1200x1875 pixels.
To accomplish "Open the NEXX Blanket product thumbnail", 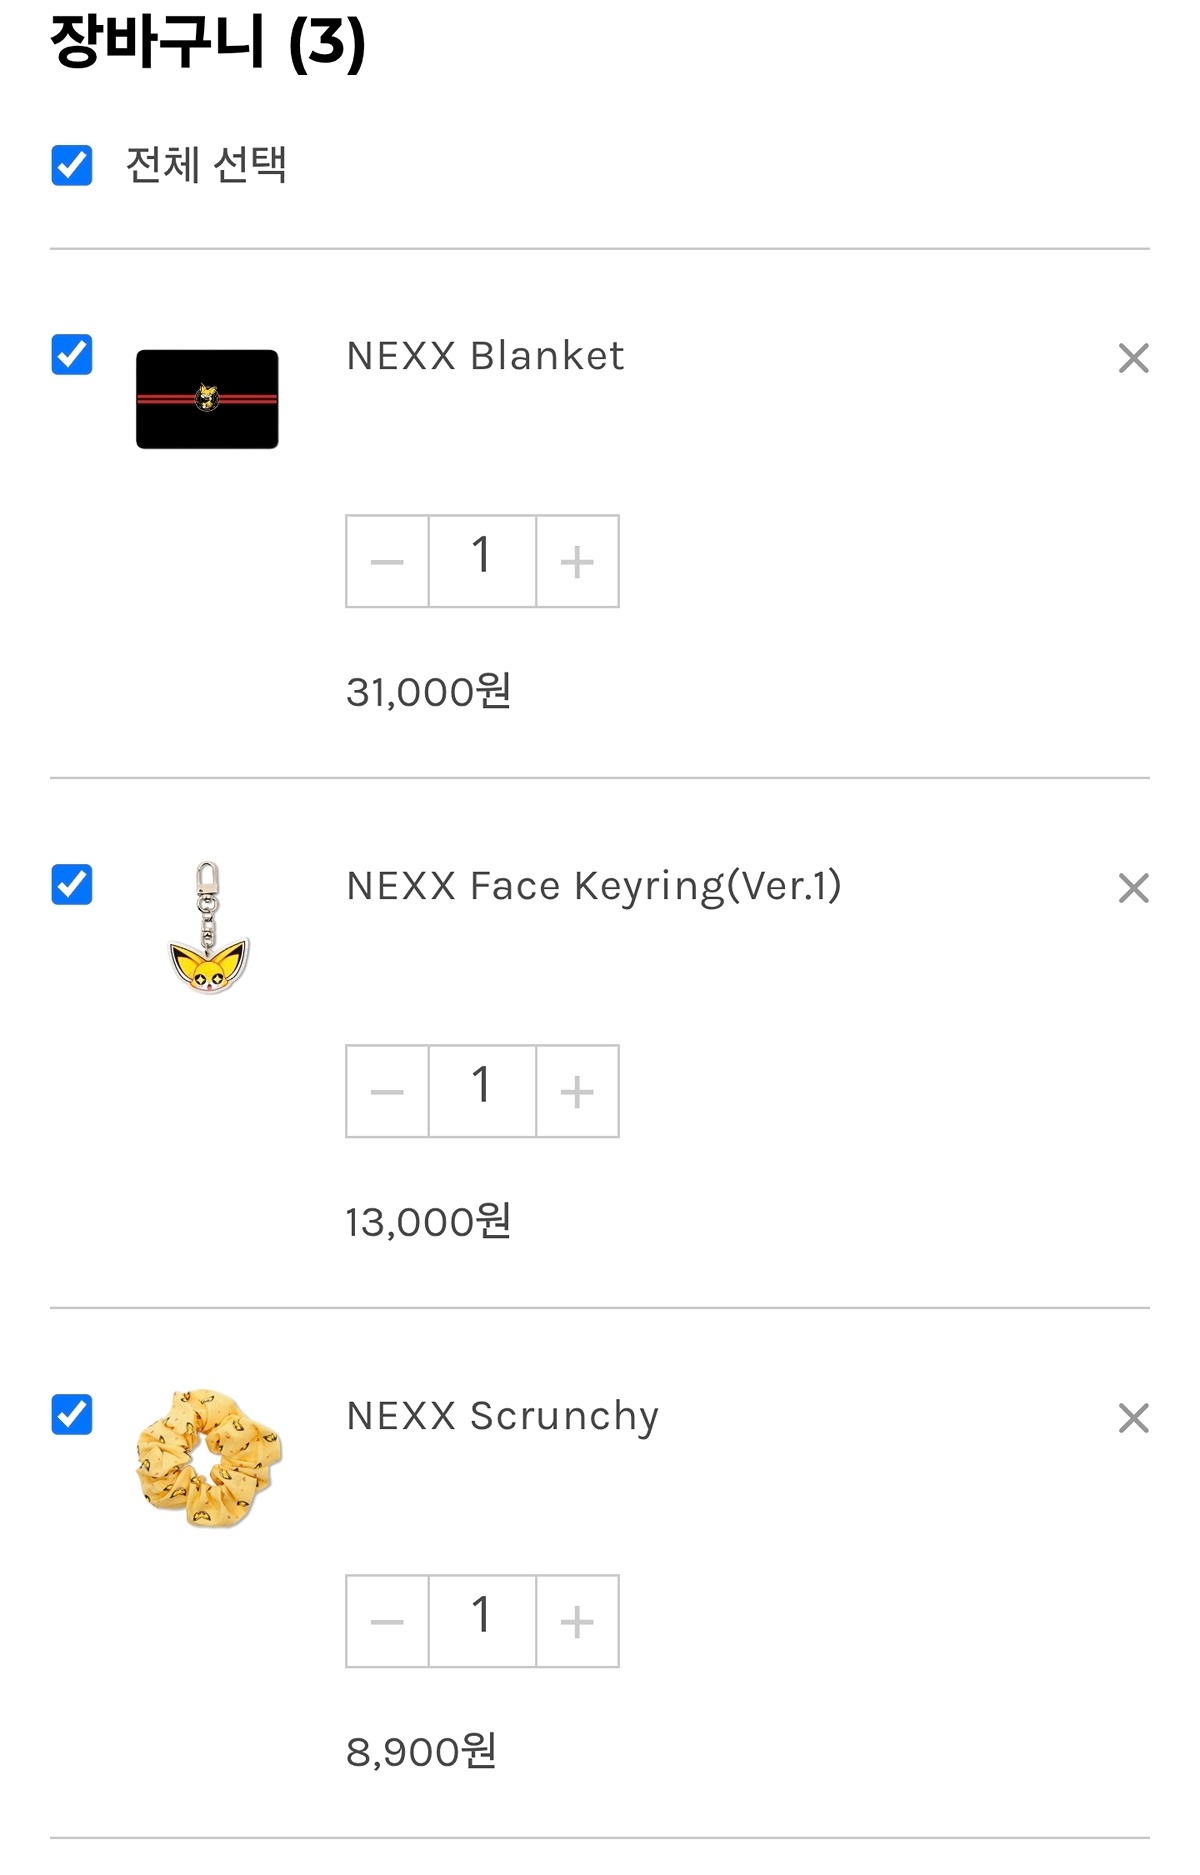I will [x=207, y=399].
